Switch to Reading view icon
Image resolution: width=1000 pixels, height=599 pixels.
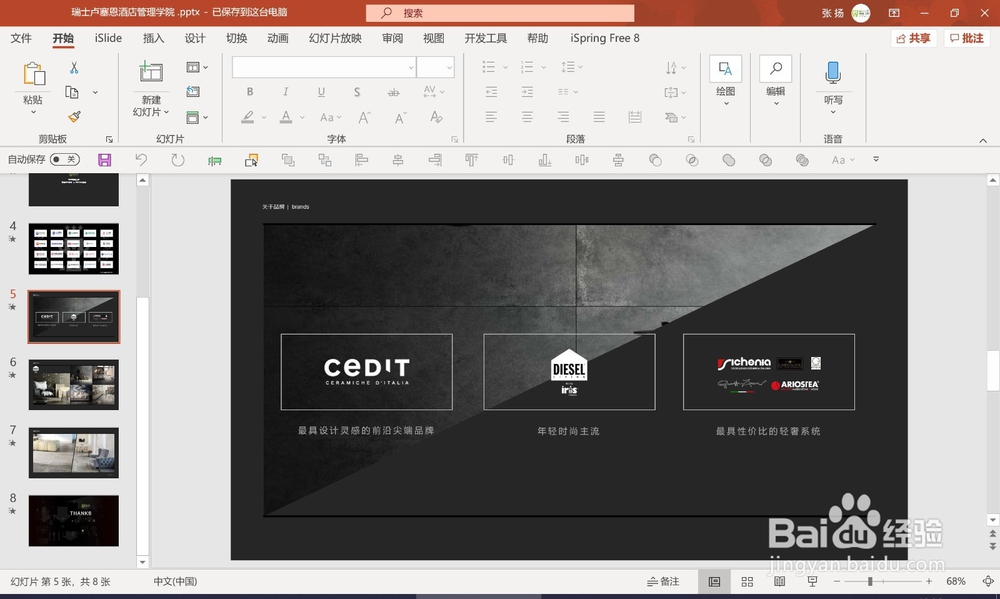(779, 581)
